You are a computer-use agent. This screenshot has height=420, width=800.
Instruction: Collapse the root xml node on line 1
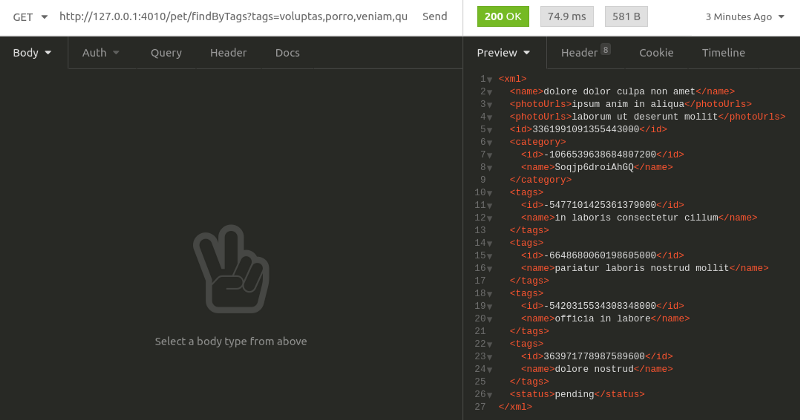coord(490,79)
